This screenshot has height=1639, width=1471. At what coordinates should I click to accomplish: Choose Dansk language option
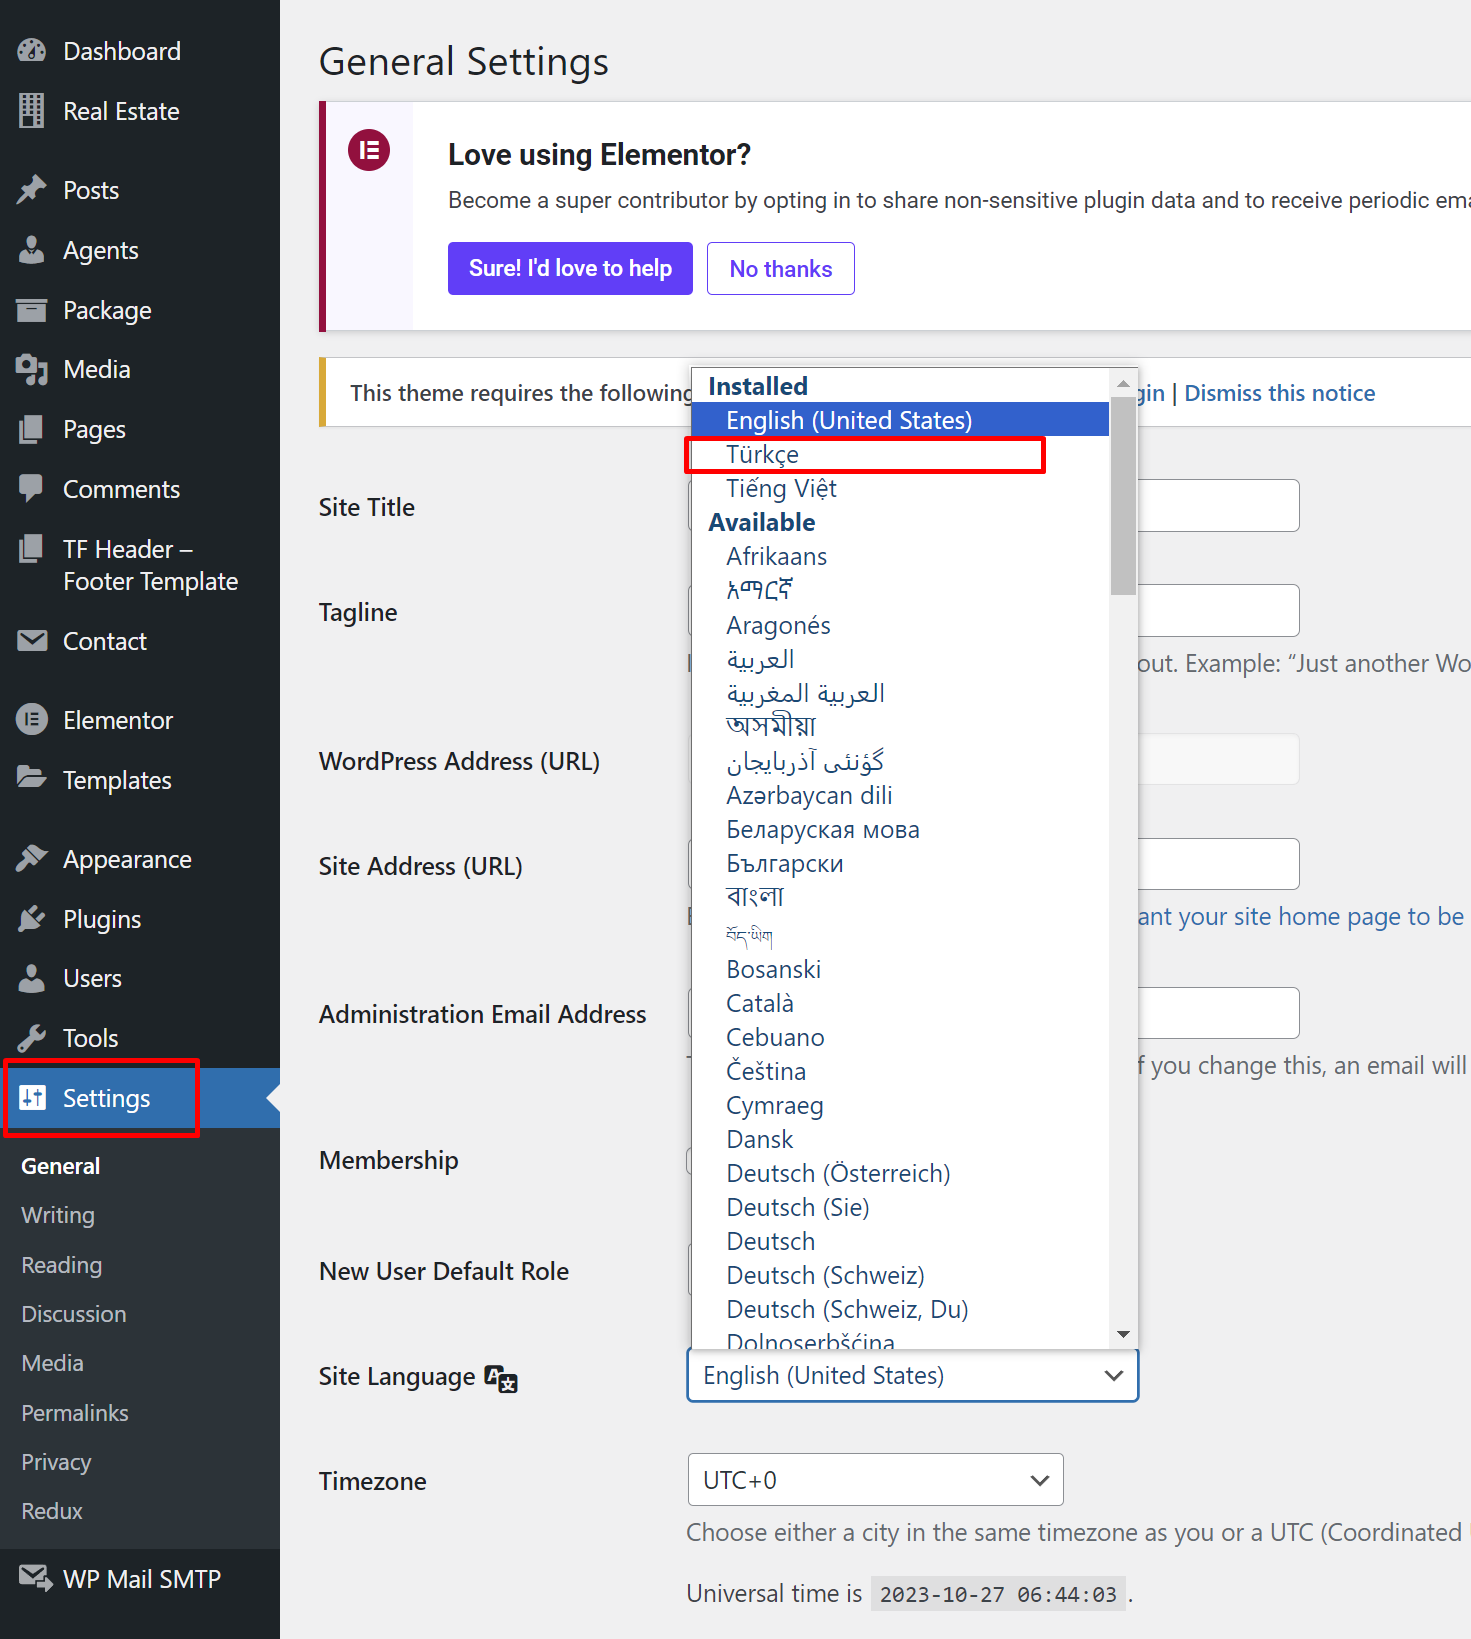point(900,1139)
